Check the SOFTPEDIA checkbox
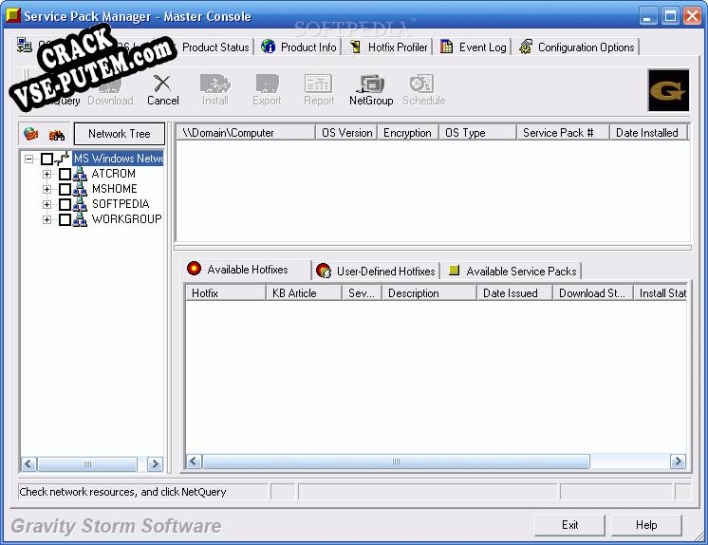Screen dimensions: 708x545 (65, 204)
